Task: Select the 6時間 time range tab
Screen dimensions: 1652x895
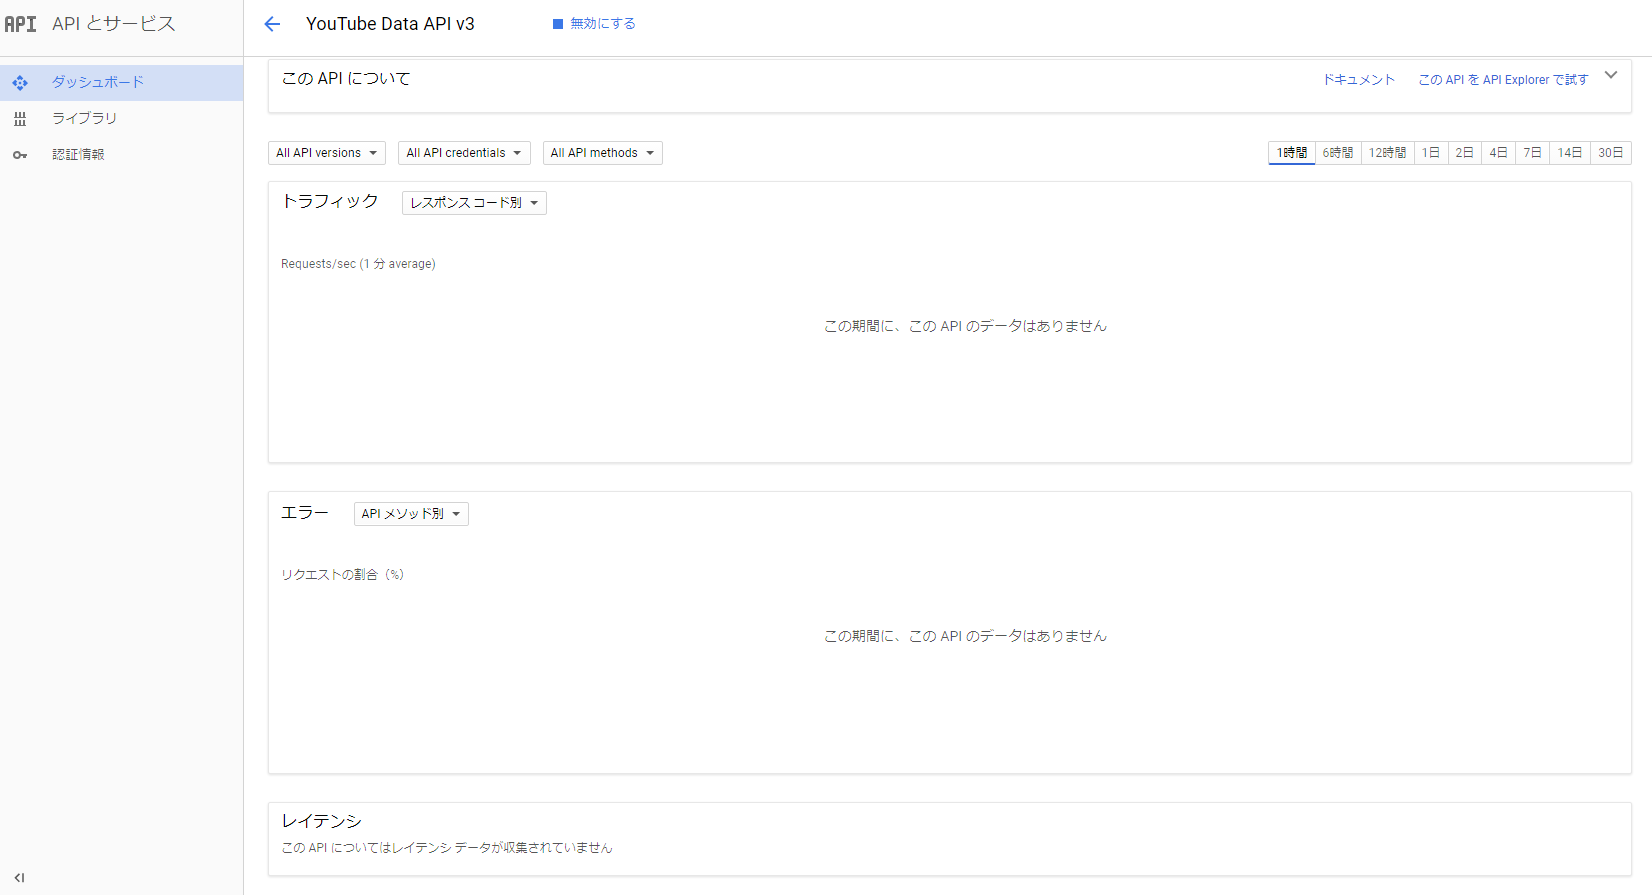Action: coord(1338,153)
